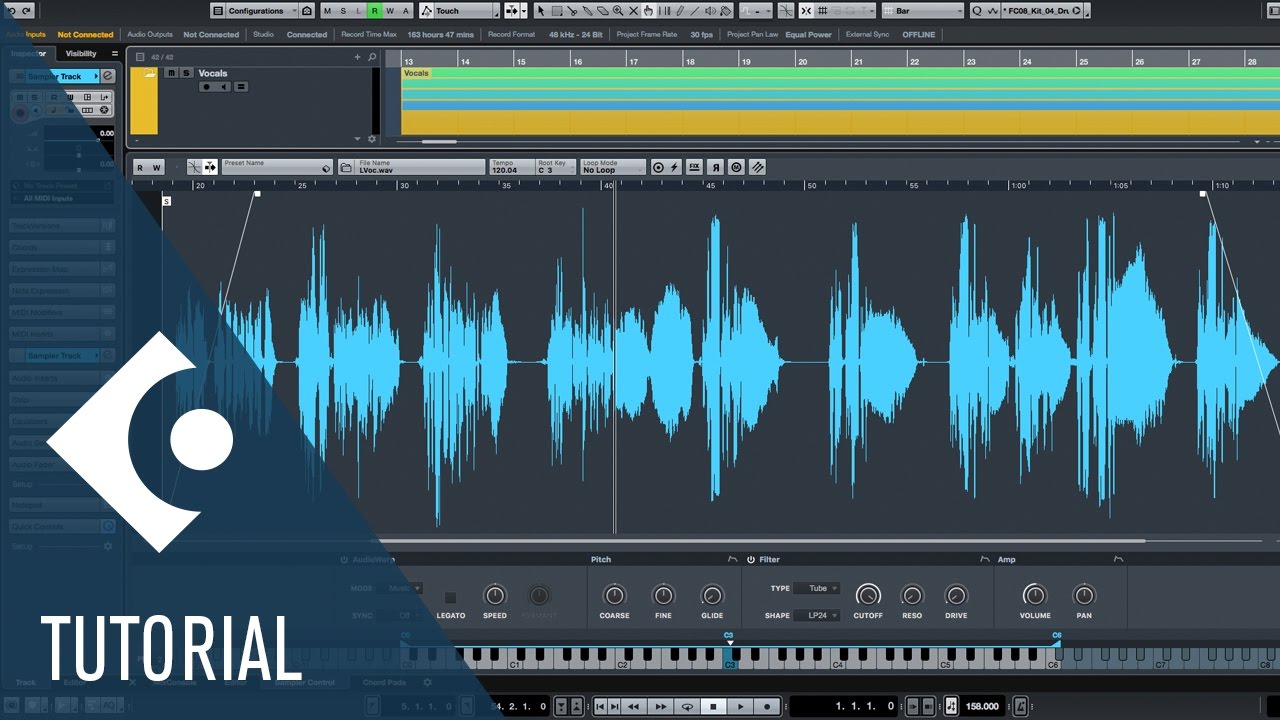This screenshot has width=1280, height=720.
Task: Add track with plus icon
Action: [357, 57]
